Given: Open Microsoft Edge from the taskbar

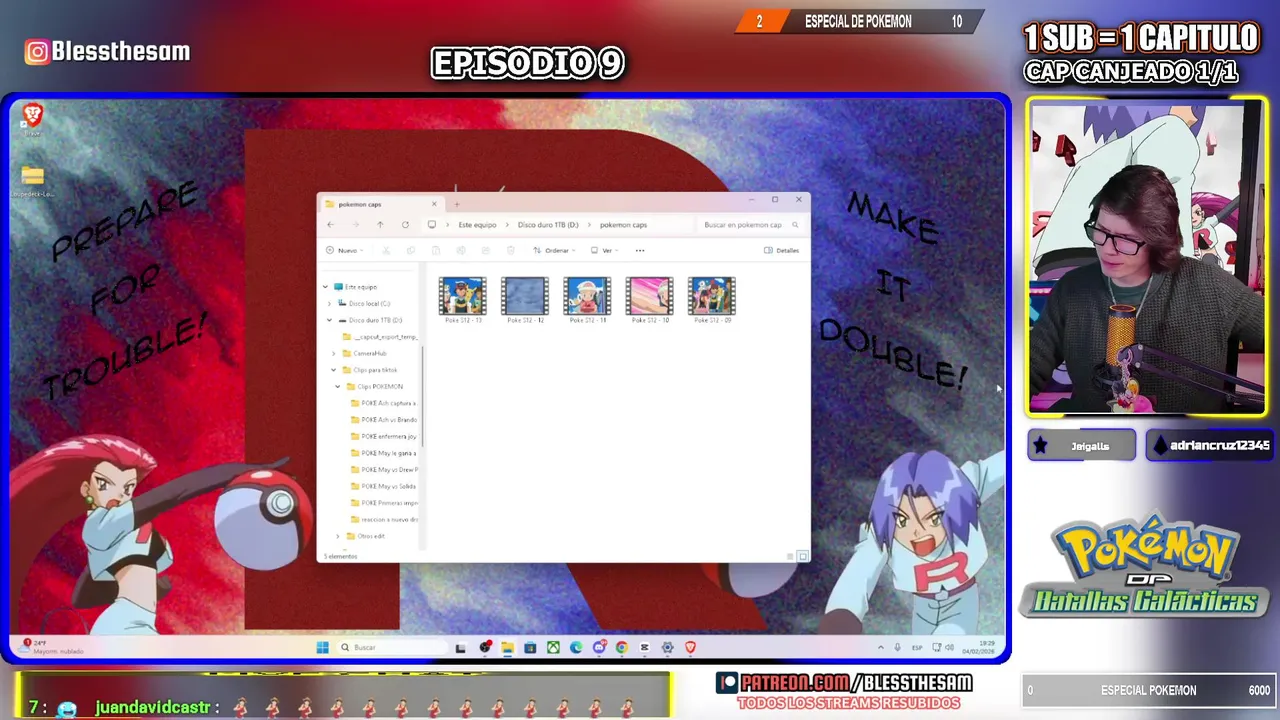Looking at the screenshot, I should 576,647.
